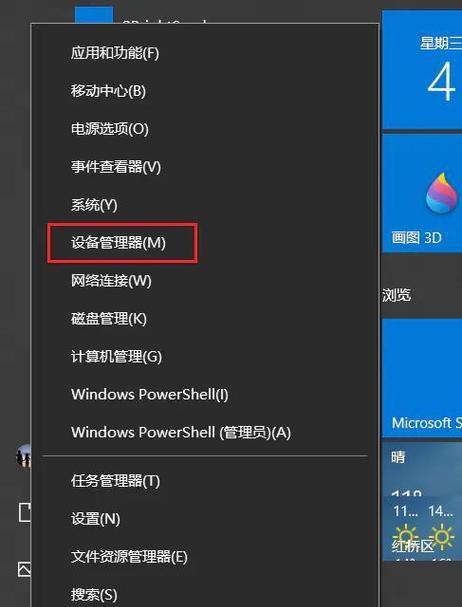Viewport: 462px width, 607px height.
Task: Click the user account avatar icon
Action: point(23,456)
